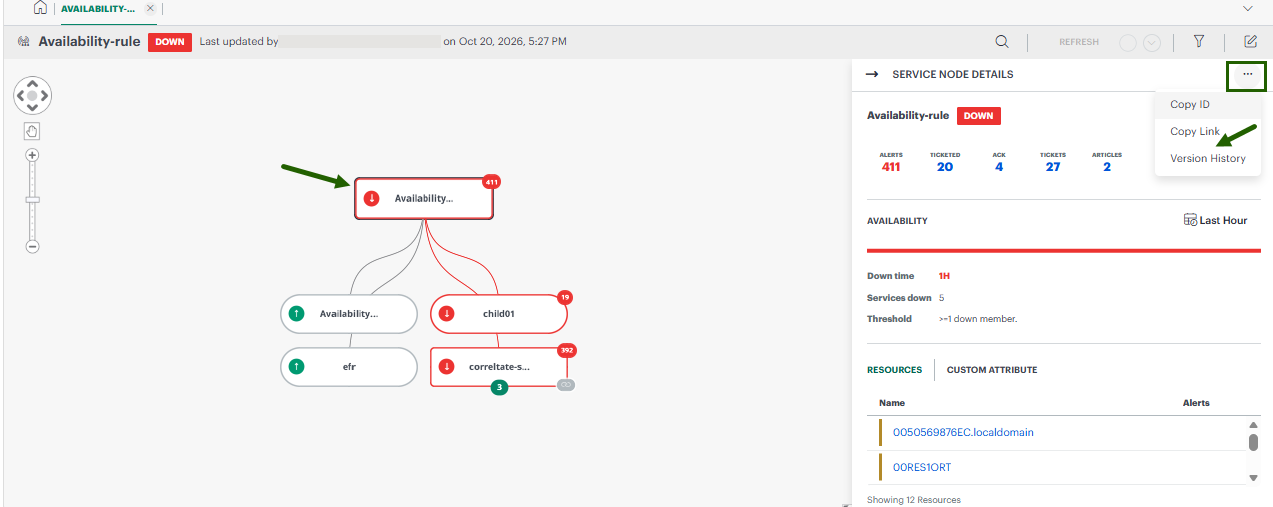Viewport: 1273px width, 507px height.
Task: Choose Version History from the menu
Action: [1208, 158]
